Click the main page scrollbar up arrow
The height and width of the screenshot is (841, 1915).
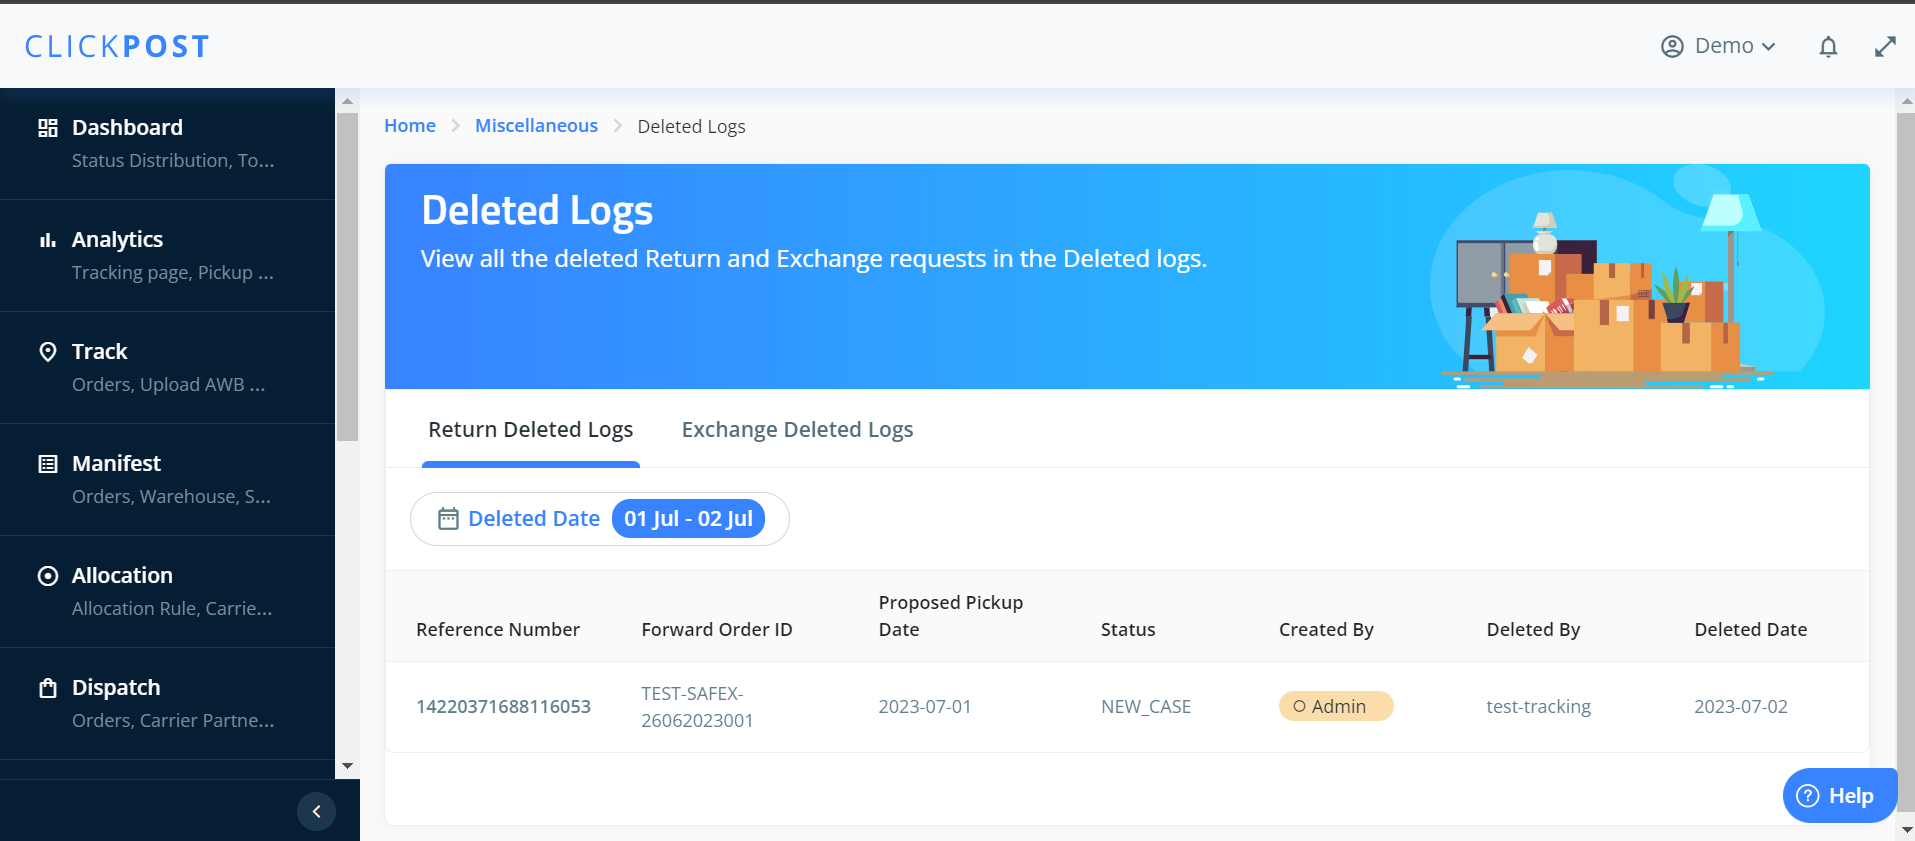click(x=1906, y=101)
